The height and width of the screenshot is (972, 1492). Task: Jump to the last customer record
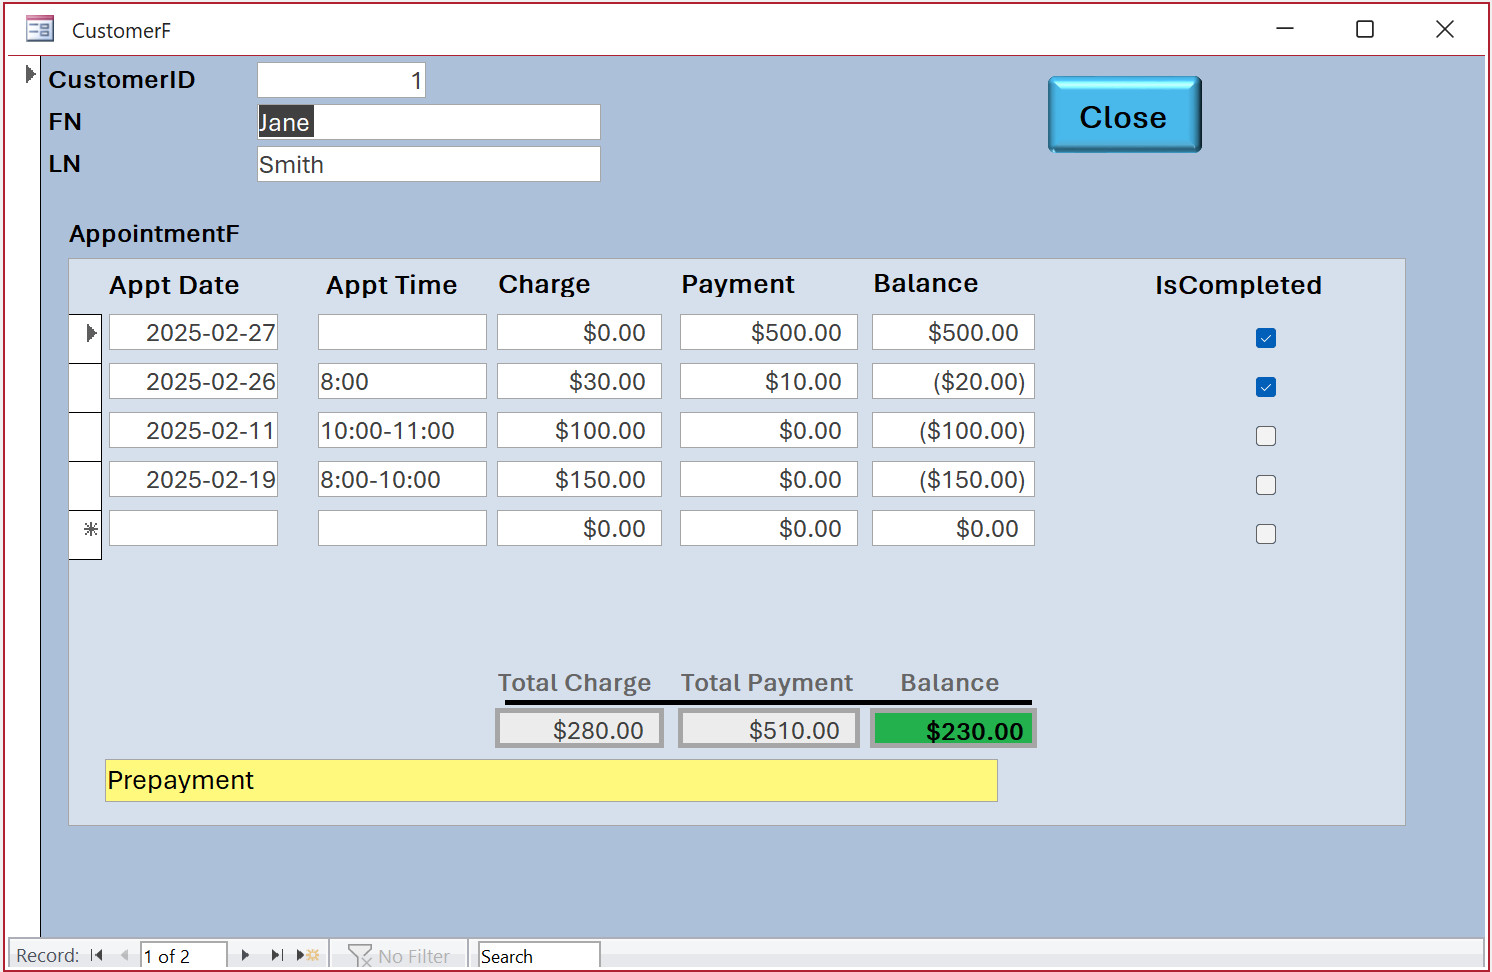[x=277, y=955]
